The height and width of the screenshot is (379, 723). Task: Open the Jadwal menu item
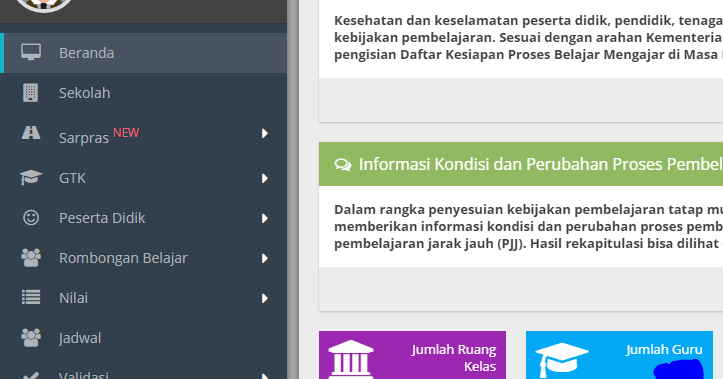pos(143,338)
